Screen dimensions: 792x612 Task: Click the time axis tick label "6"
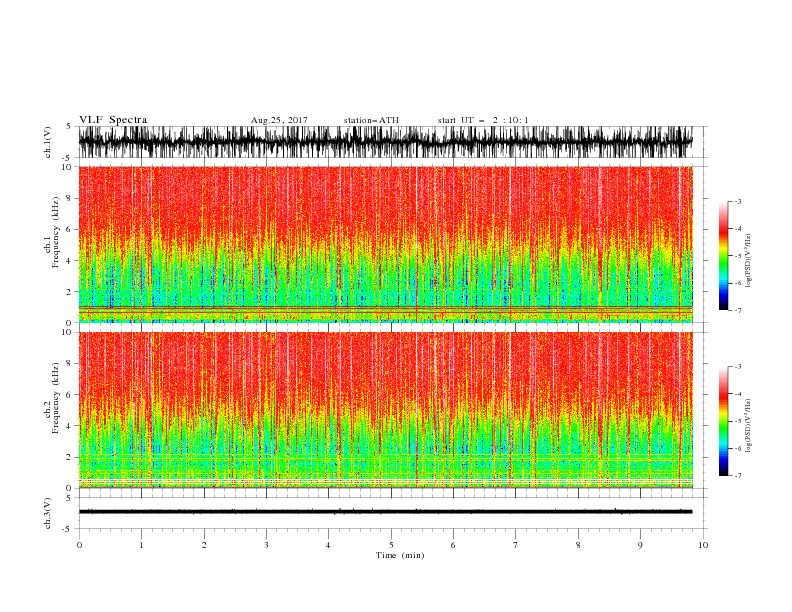coord(454,545)
